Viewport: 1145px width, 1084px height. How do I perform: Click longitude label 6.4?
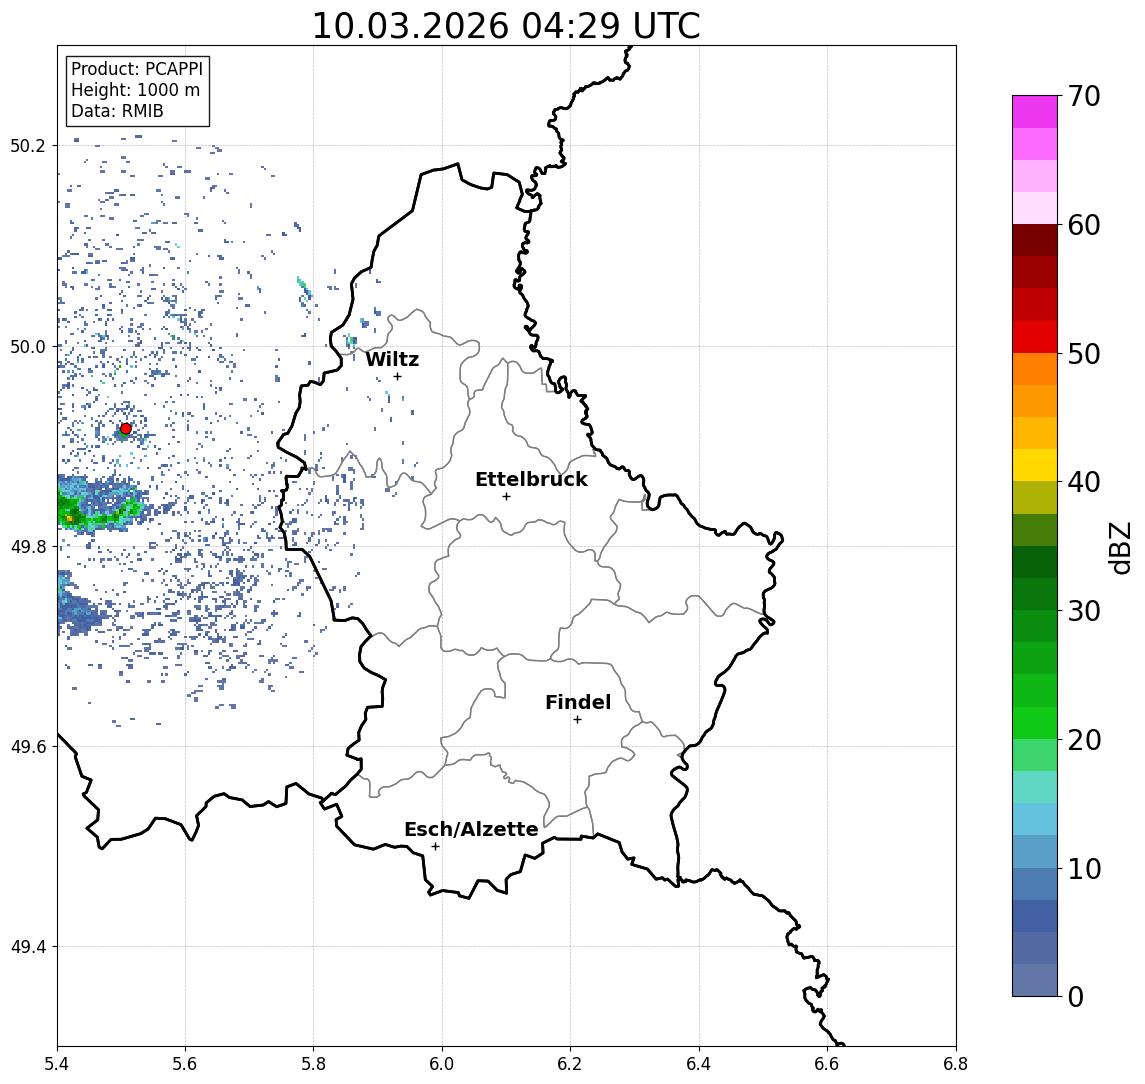(699, 1064)
